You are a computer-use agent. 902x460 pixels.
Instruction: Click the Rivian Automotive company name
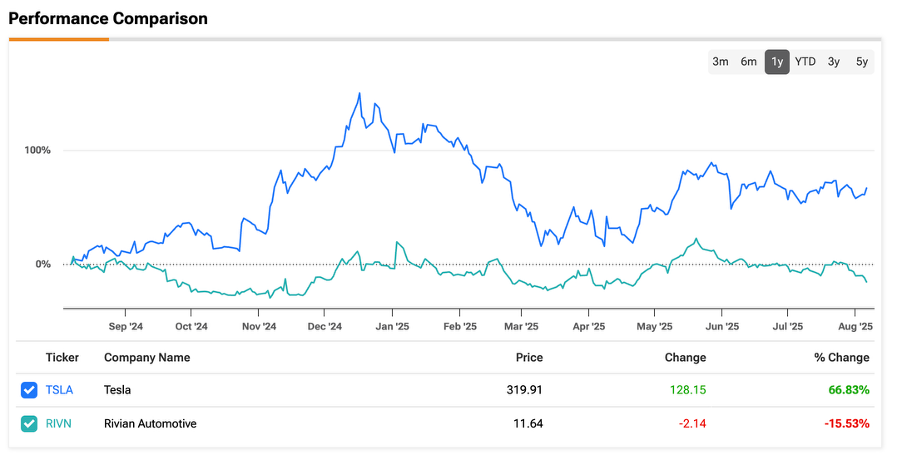click(x=150, y=424)
